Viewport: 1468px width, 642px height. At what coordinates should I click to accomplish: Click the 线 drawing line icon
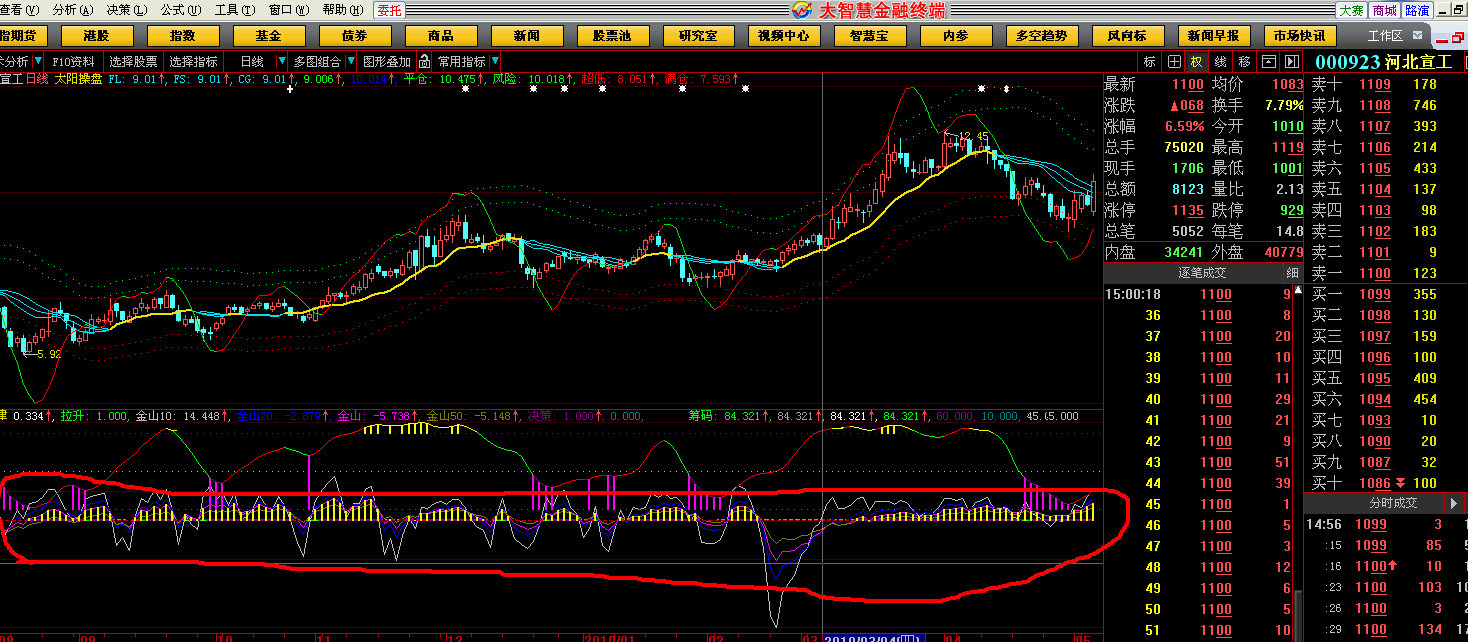click(x=1221, y=61)
